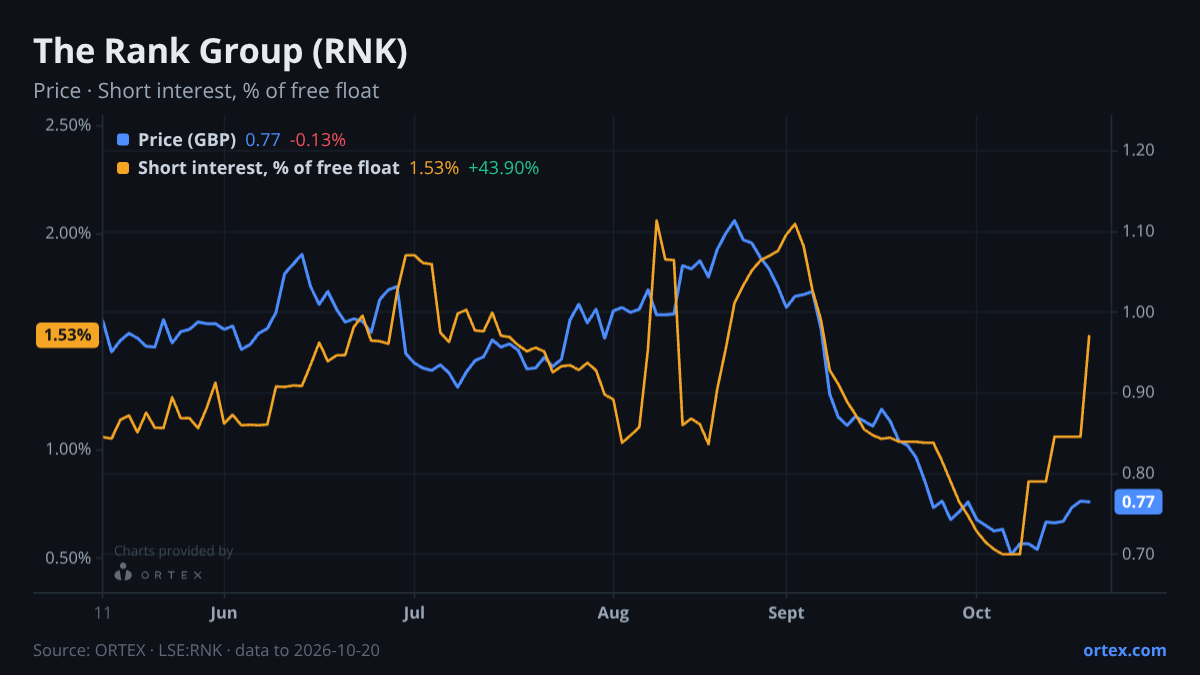This screenshot has width=1200, height=675.
Task: Click the 'Aug' x-axis label
Action: (614, 613)
